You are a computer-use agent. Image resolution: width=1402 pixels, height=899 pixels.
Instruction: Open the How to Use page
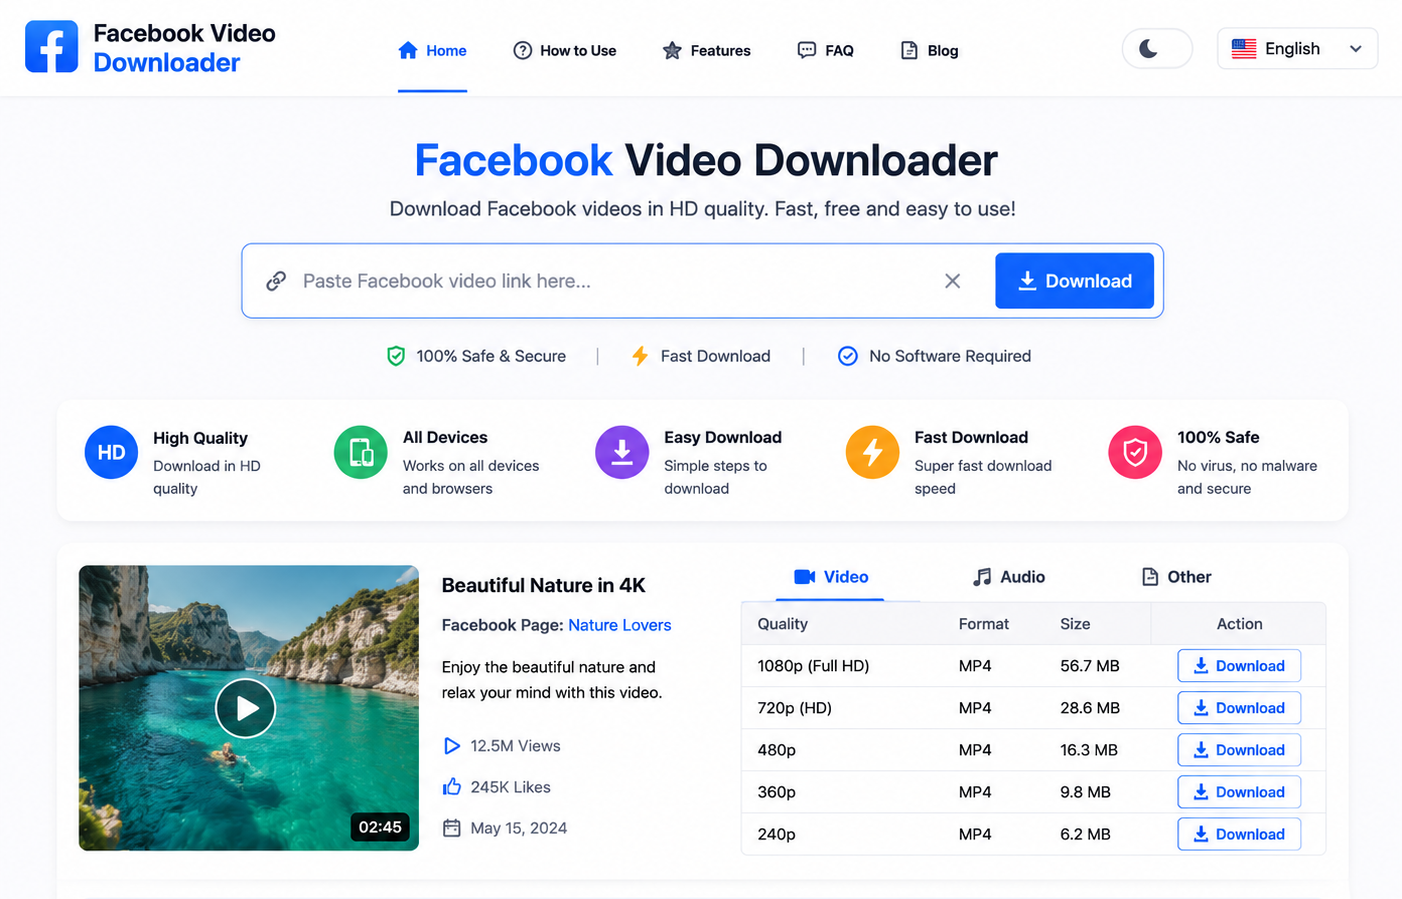[x=565, y=51]
